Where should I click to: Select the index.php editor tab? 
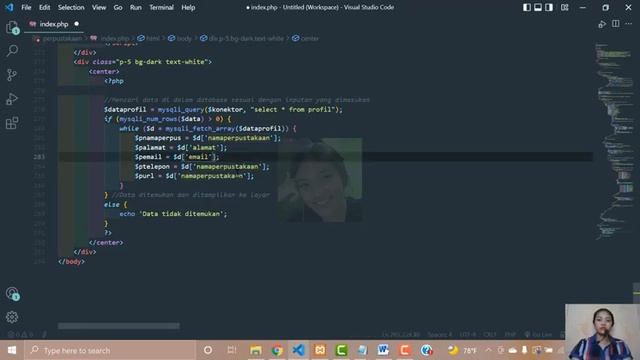[54, 24]
